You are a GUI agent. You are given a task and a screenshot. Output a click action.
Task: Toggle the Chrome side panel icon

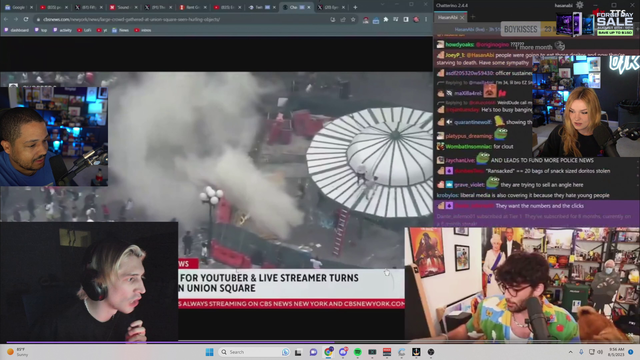[406, 19]
